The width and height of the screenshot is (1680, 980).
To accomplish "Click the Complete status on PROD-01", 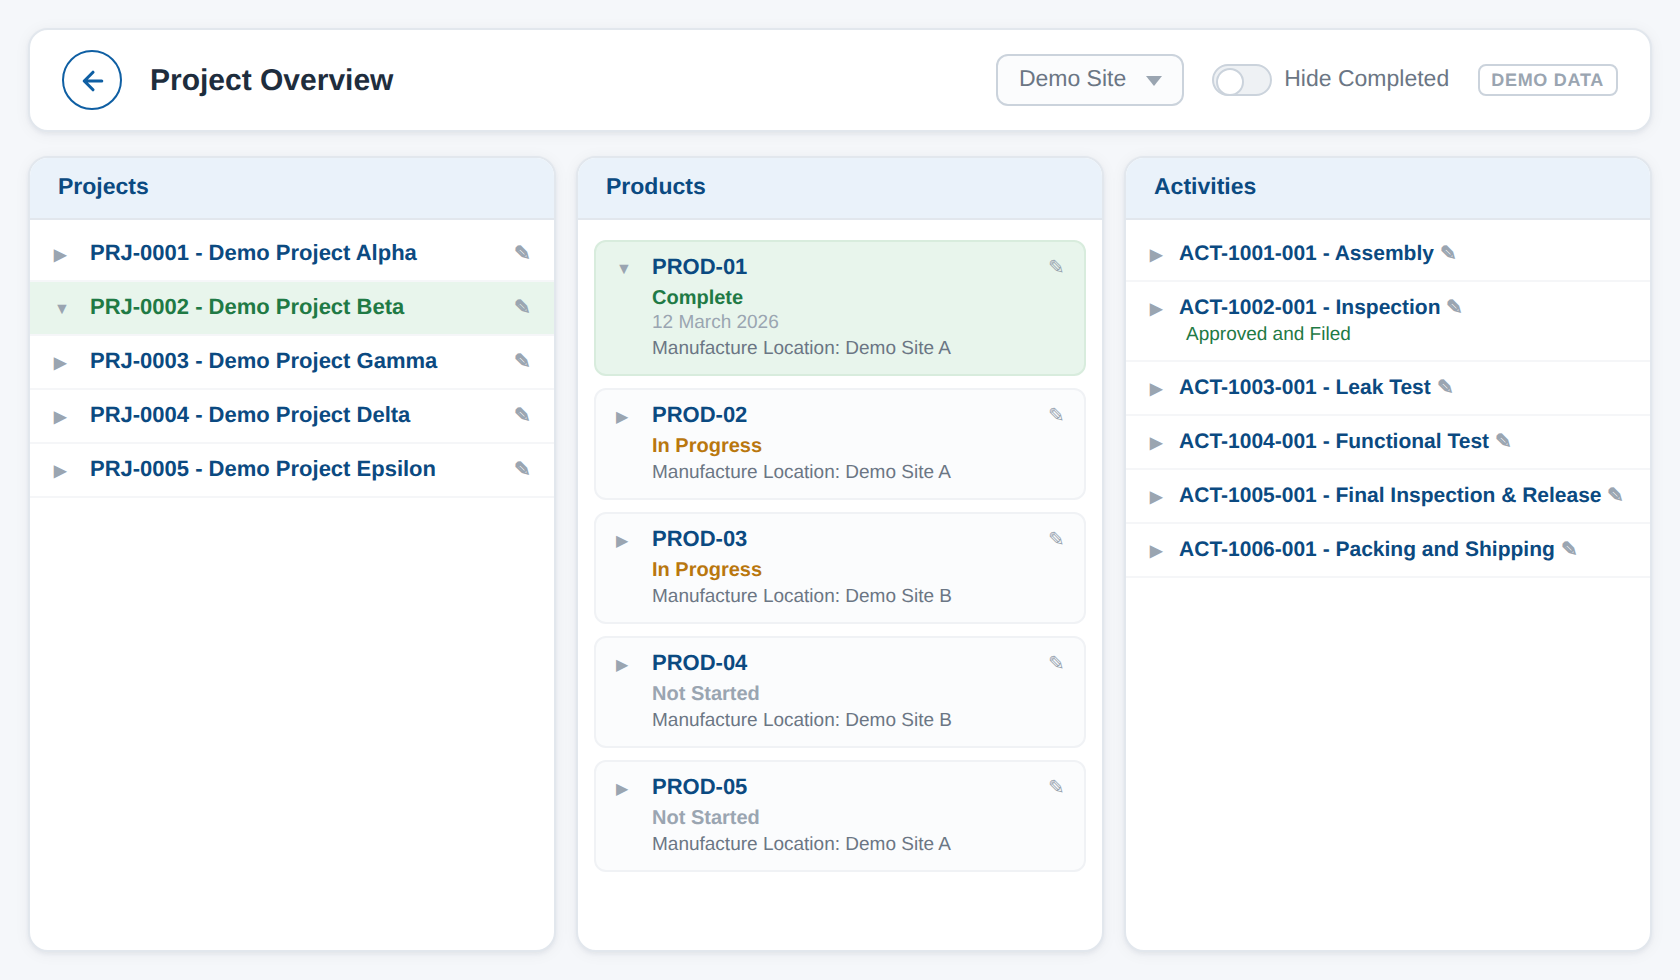I will pos(697,297).
